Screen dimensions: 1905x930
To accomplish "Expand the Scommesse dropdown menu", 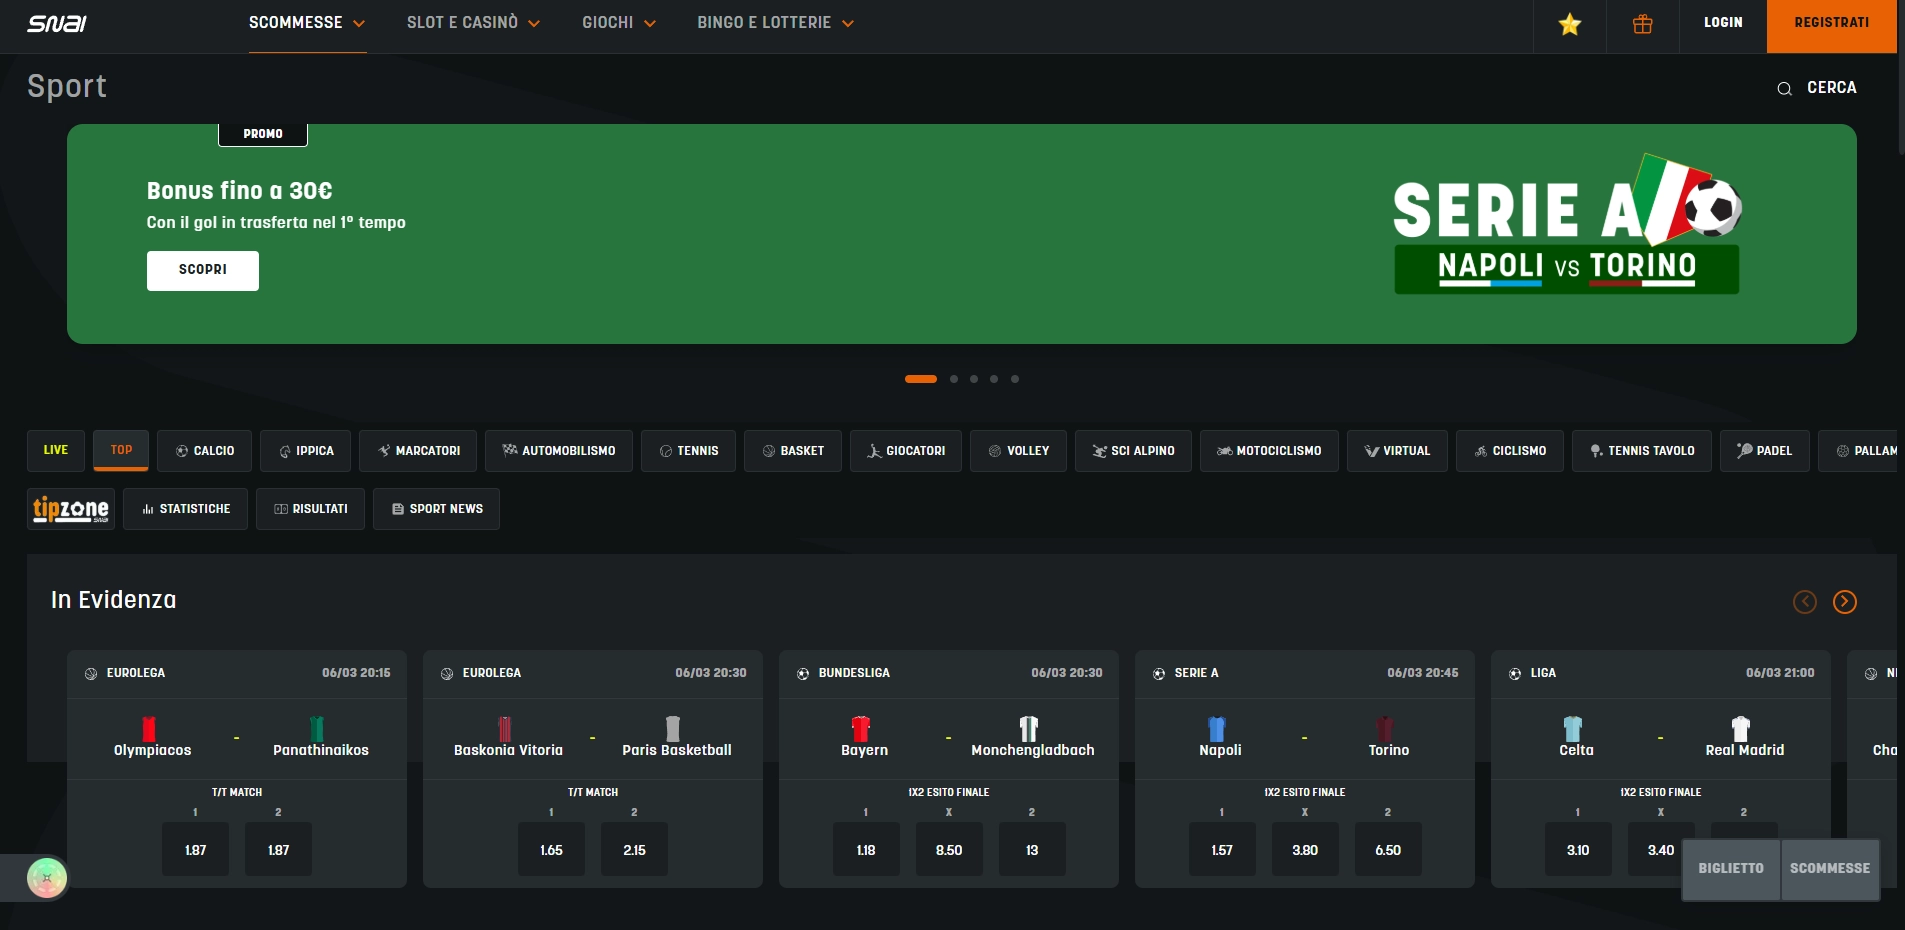I will pos(306,23).
